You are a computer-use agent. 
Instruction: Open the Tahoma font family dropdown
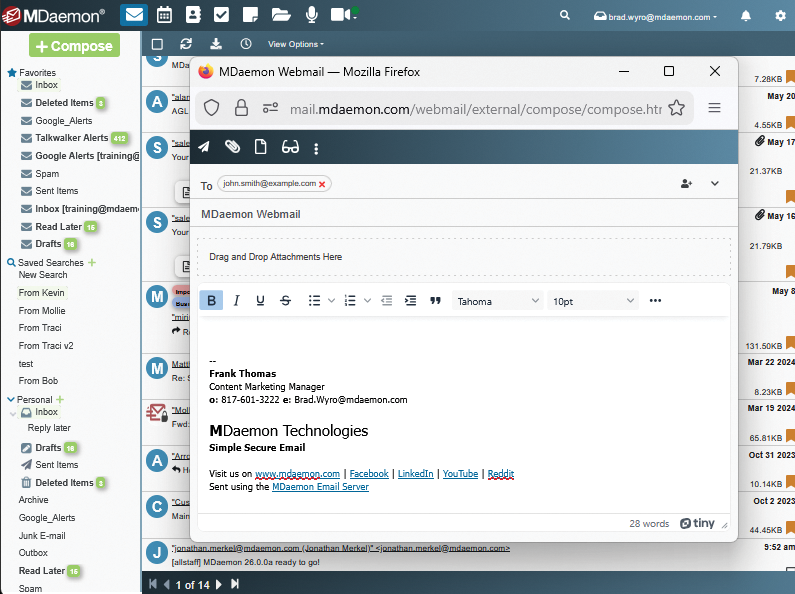[x=497, y=301]
